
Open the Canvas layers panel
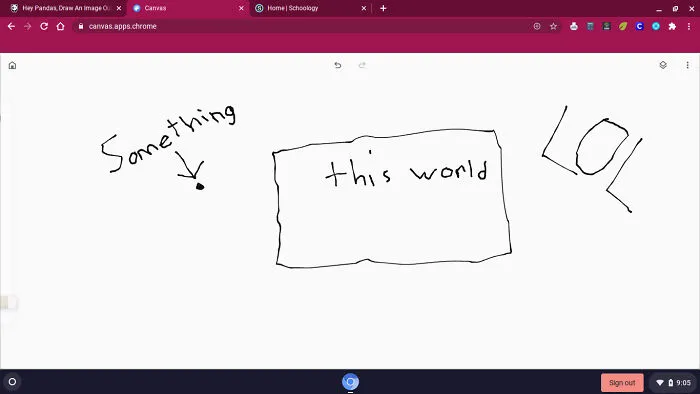(x=663, y=65)
